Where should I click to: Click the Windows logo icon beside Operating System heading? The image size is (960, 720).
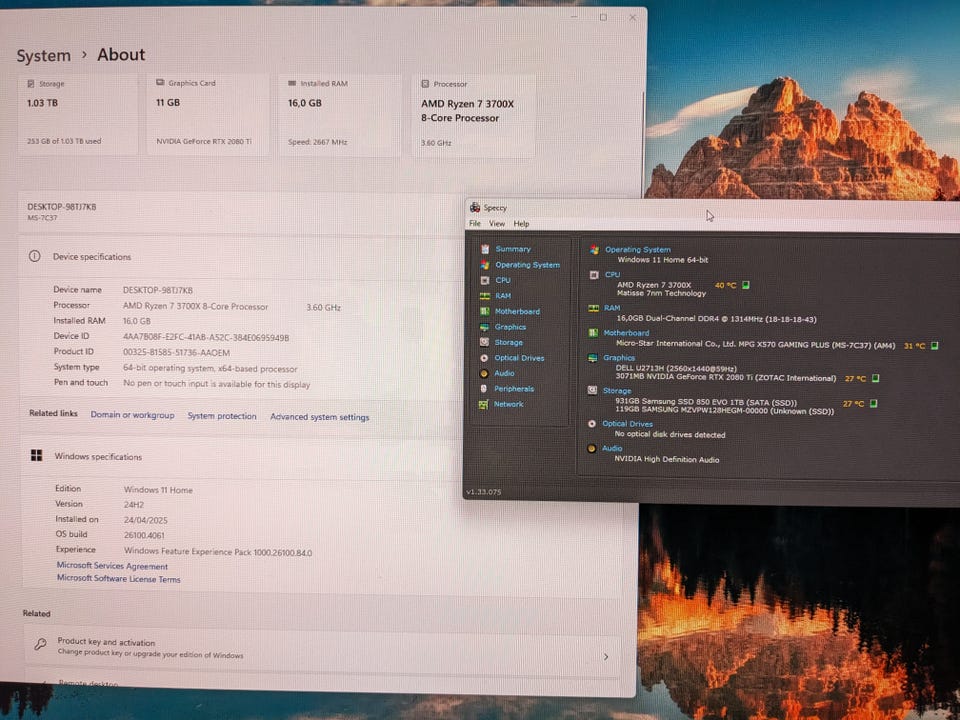click(594, 250)
